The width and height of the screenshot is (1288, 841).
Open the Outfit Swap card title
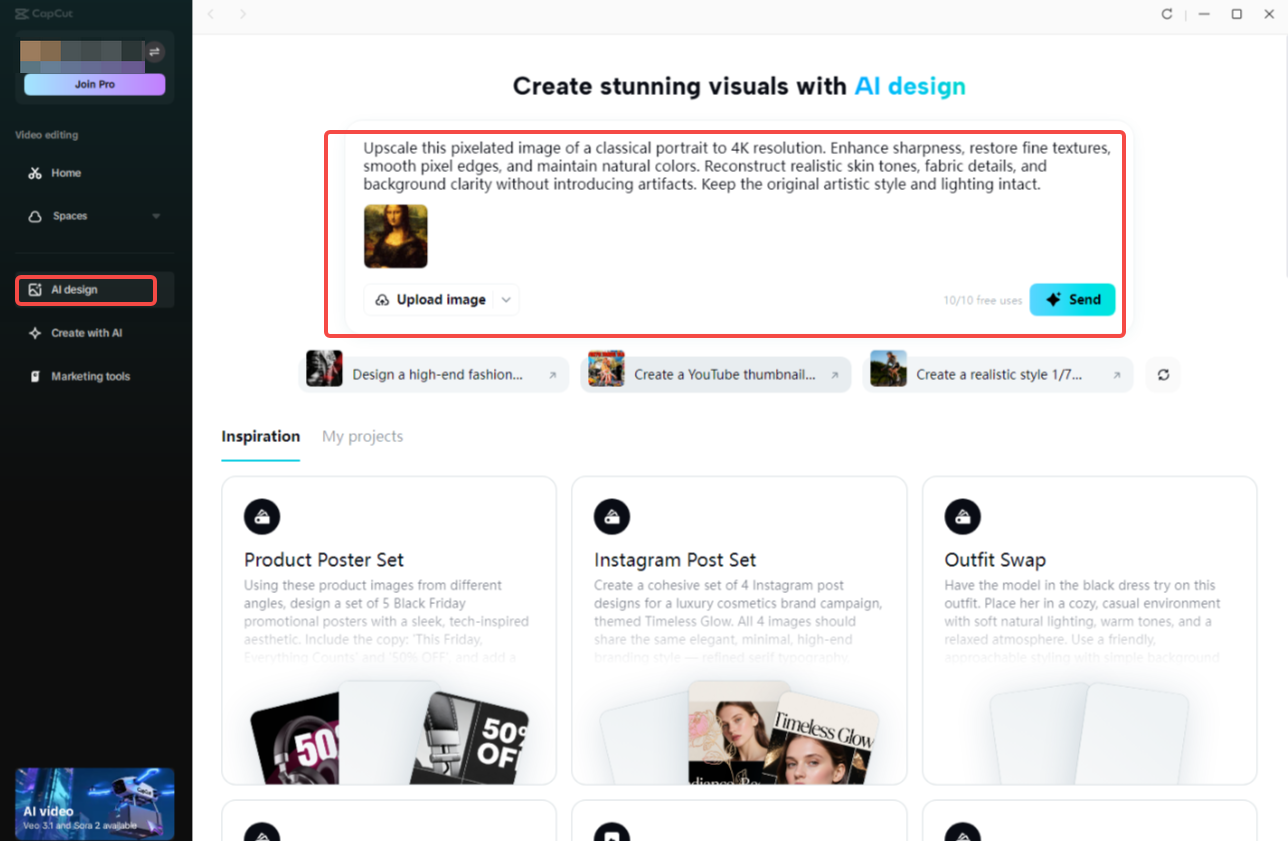(x=996, y=560)
